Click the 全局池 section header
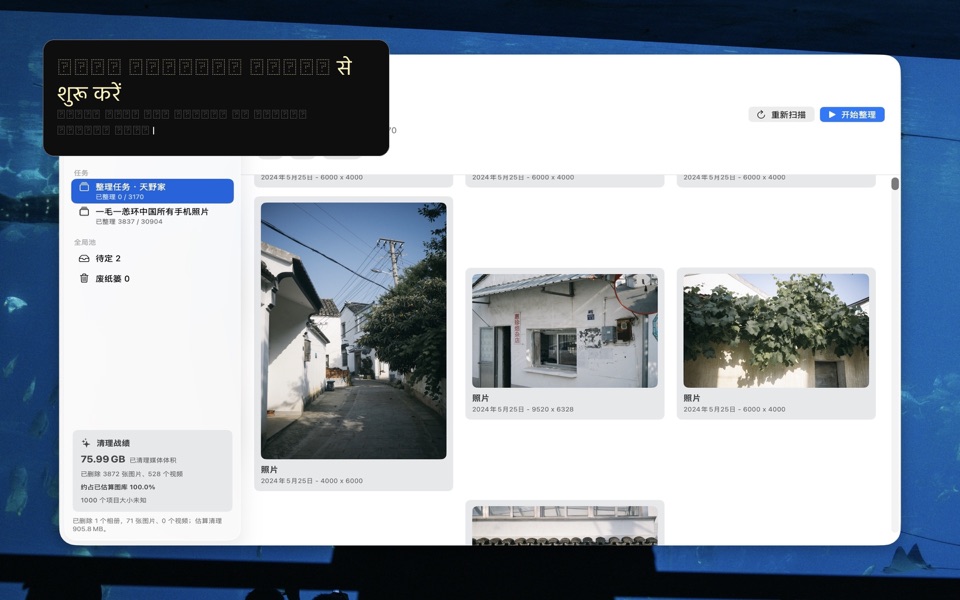960x600 pixels. [84, 242]
